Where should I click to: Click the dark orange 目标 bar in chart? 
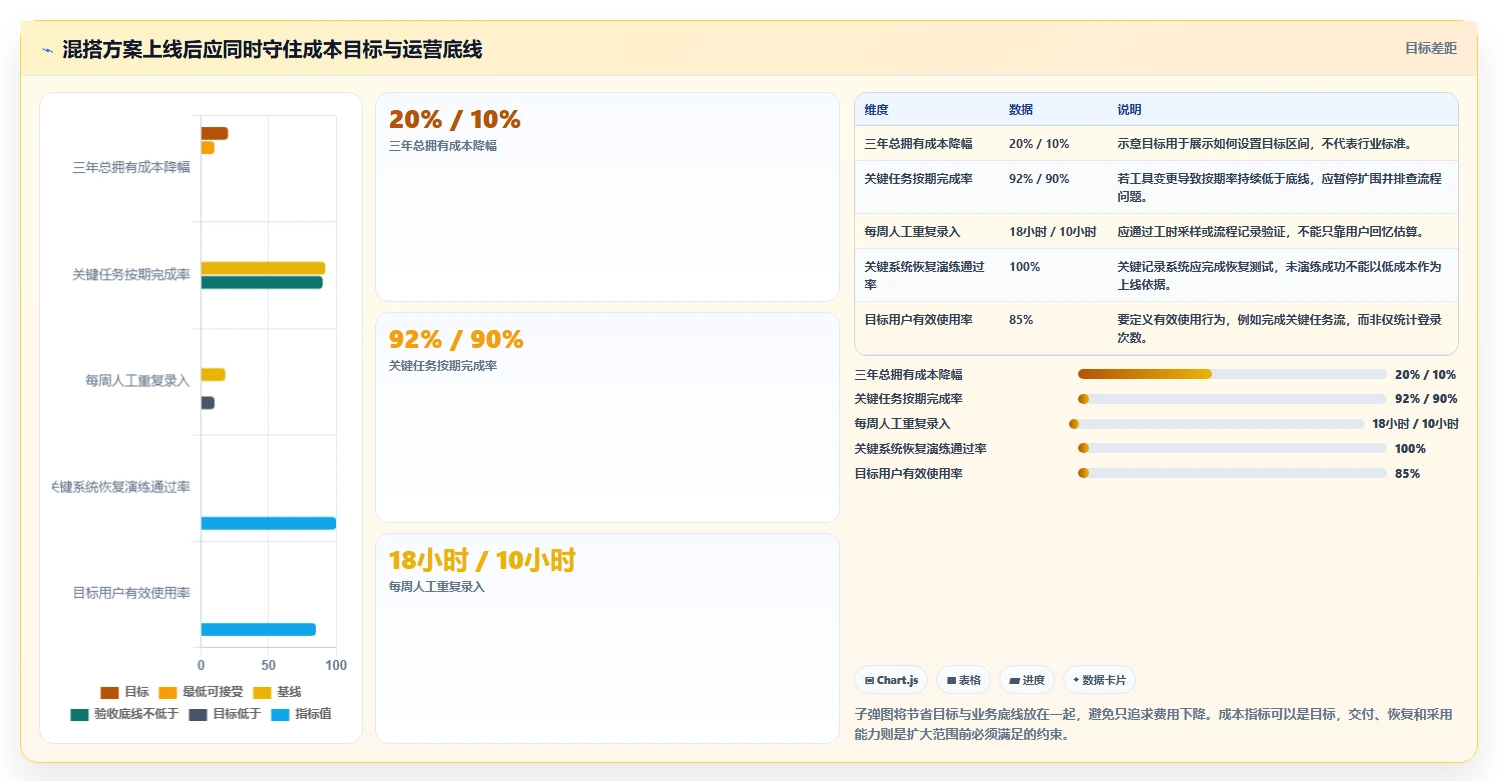(x=214, y=134)
